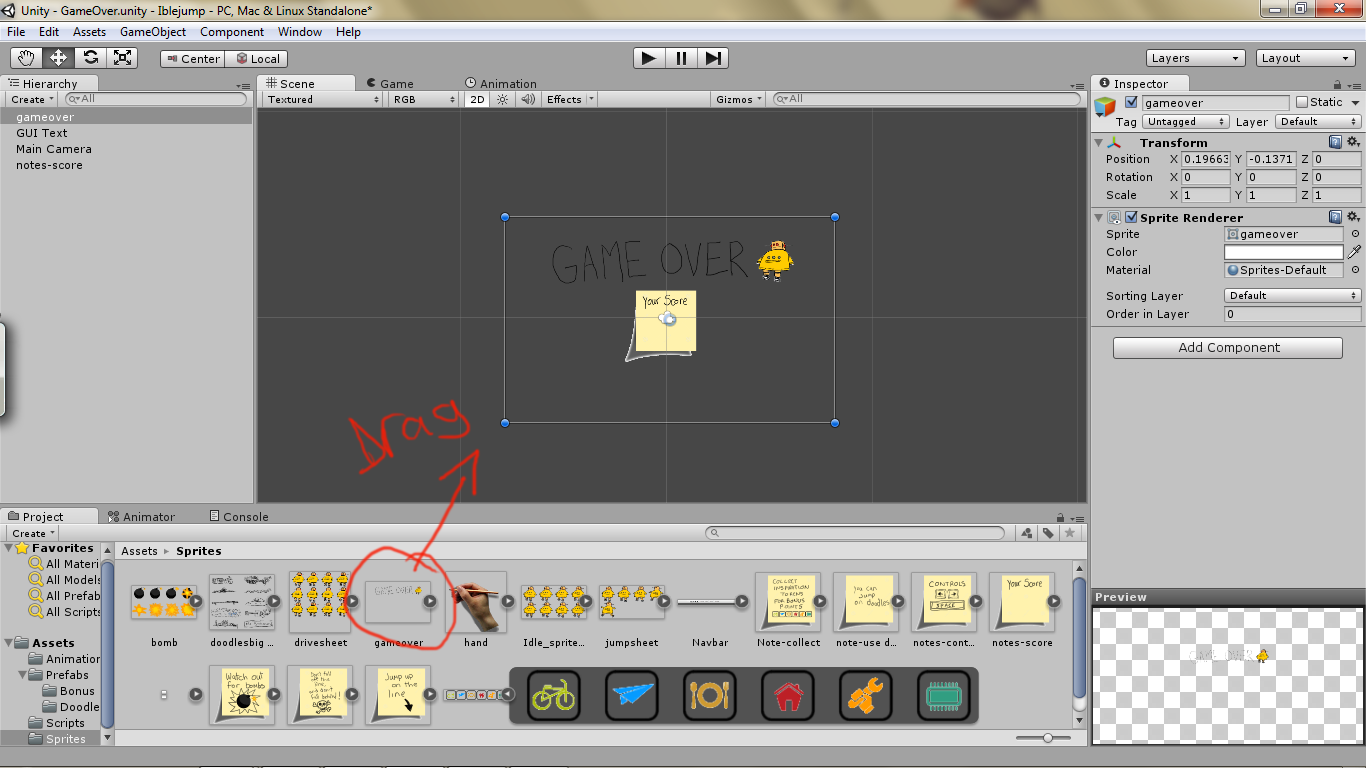Click the Pause button
The image size is (1366, 768).
click(681, 58)
